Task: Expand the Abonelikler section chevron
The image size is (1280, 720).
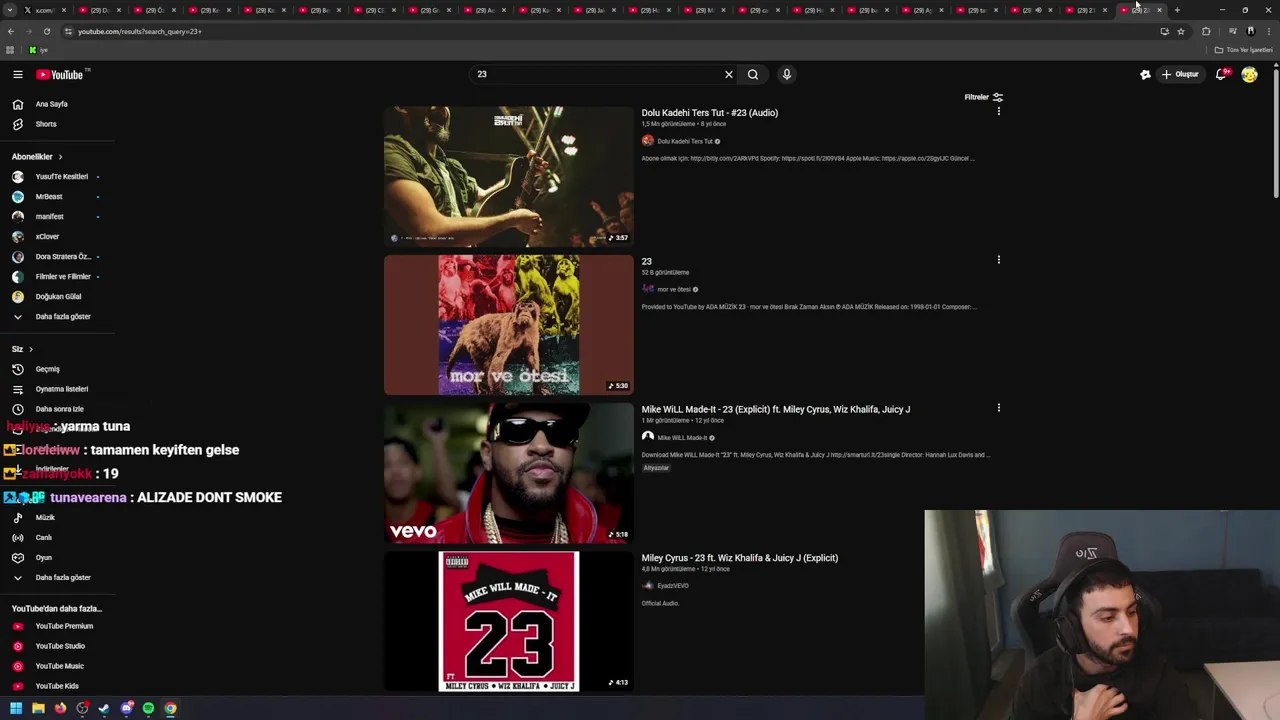Action: [x=60, y=157]
